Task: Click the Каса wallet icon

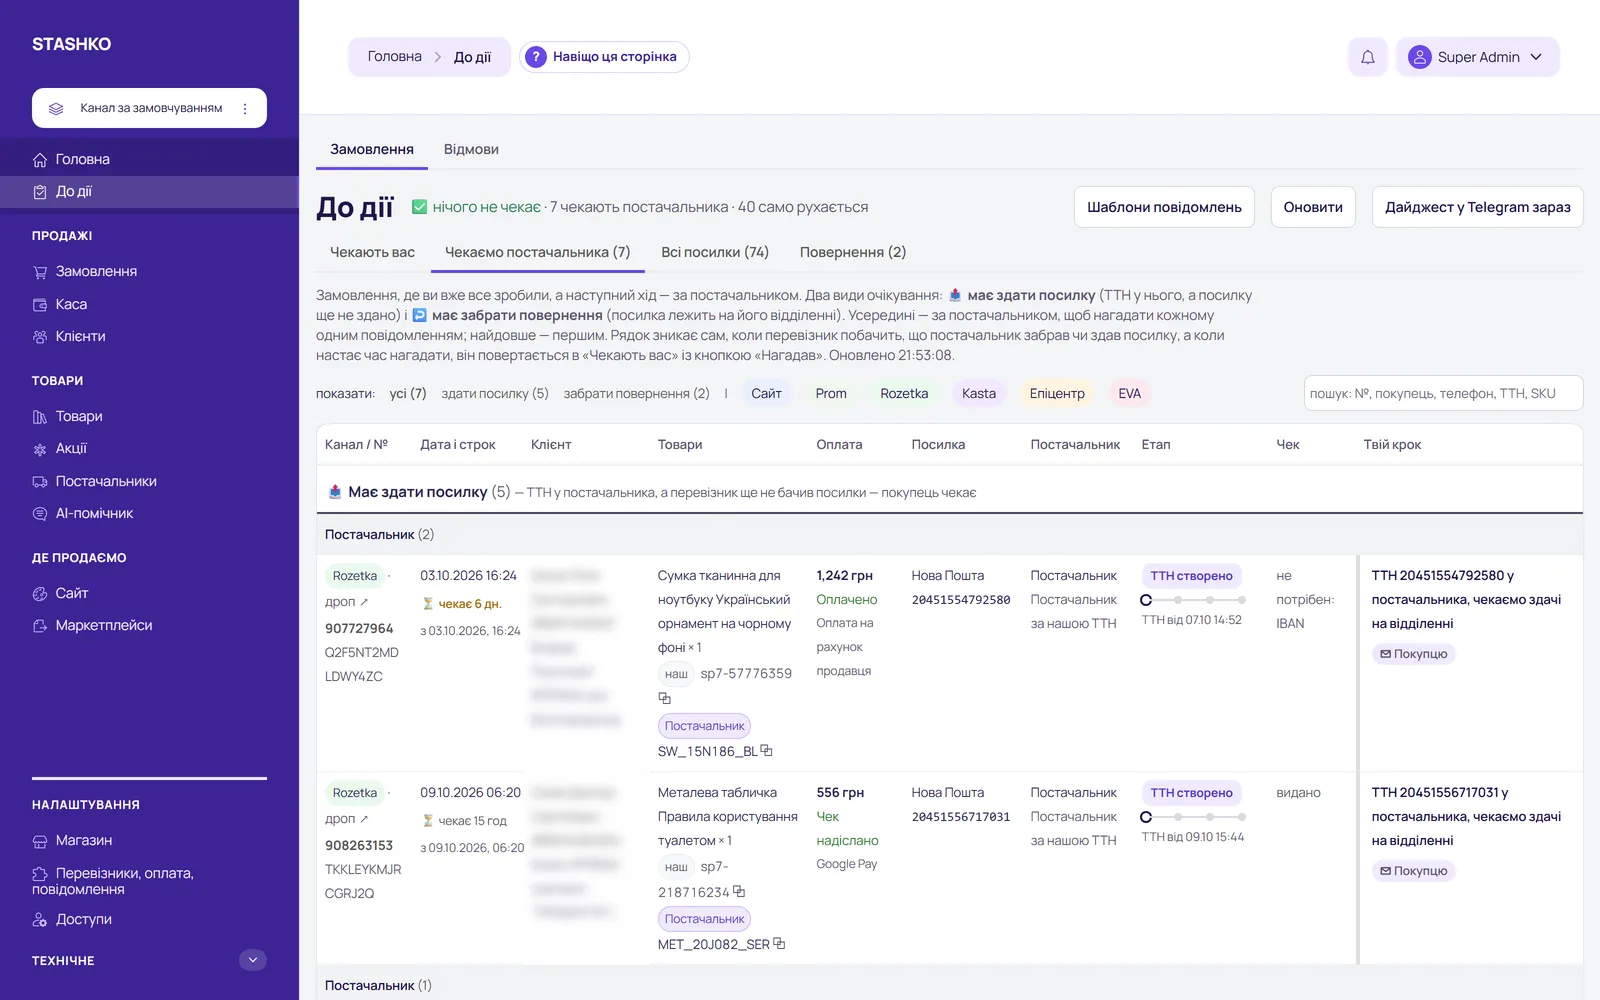Action: pyautogui.click(x=40, y=305)
